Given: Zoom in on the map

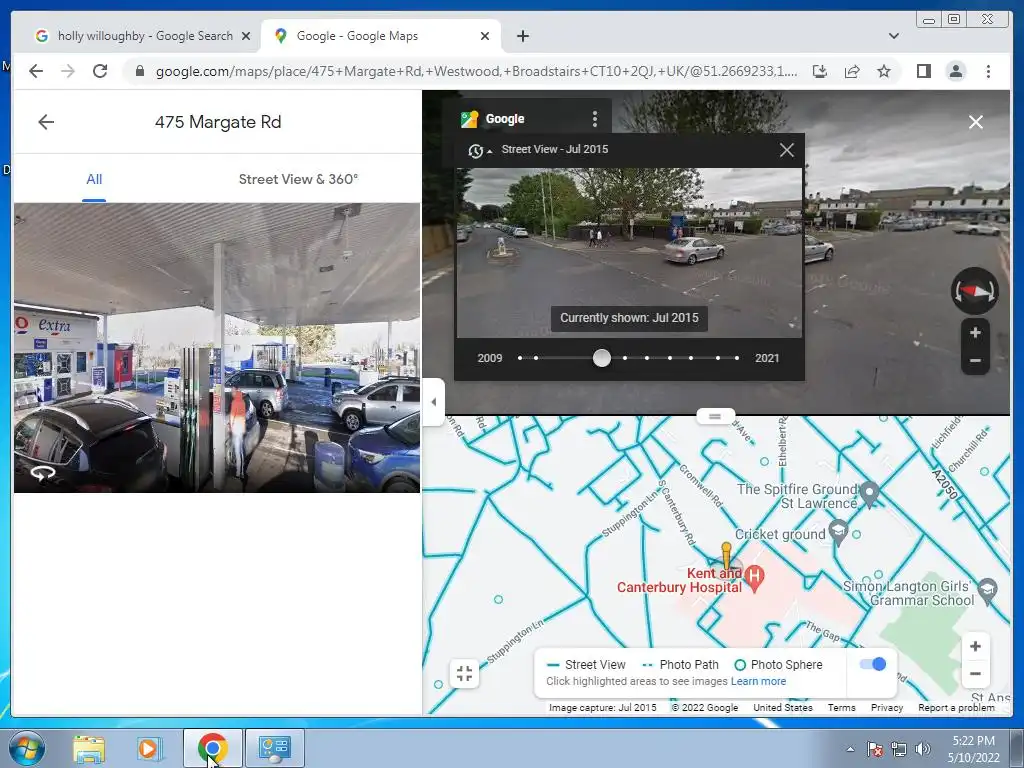Looking at the screenshot, I should point(975,647).
